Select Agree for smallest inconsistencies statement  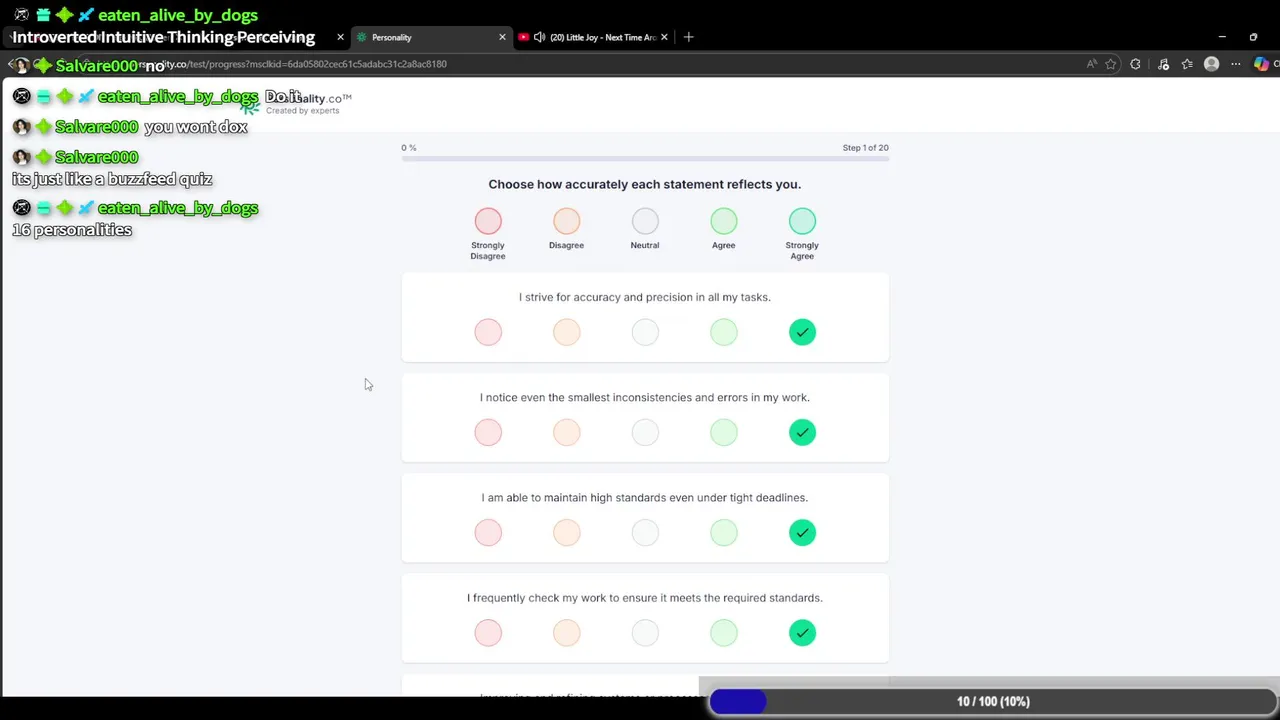click(723, 432)
